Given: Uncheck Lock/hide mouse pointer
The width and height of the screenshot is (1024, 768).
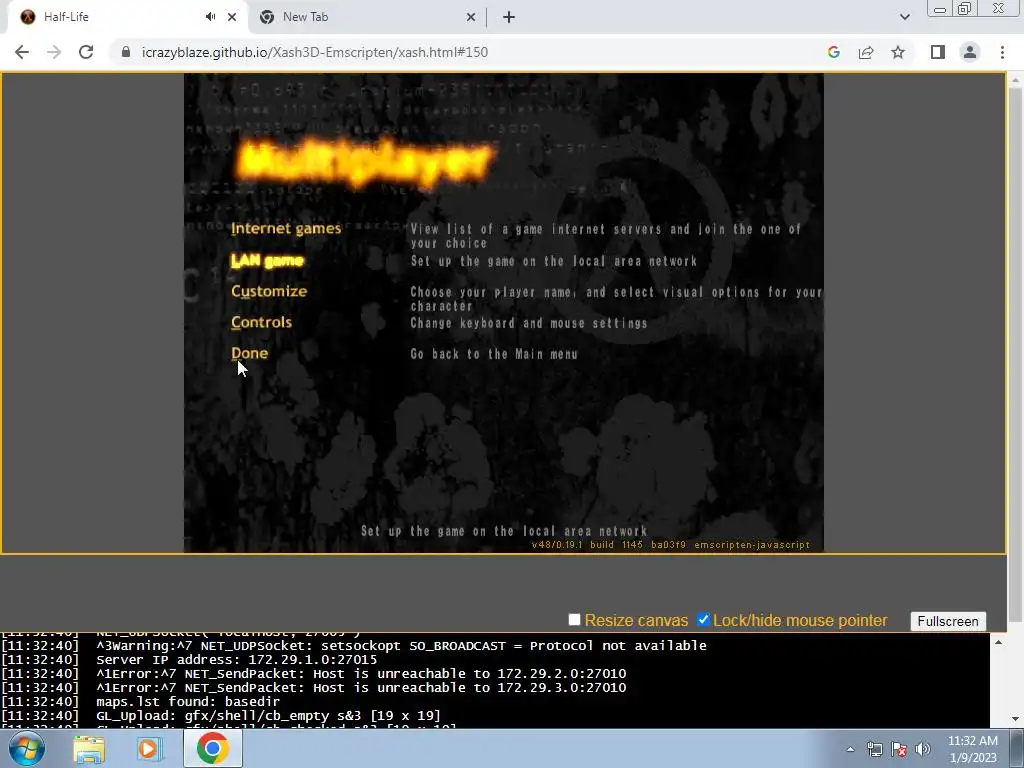Looking at the screenshot, I should point(703,619).
